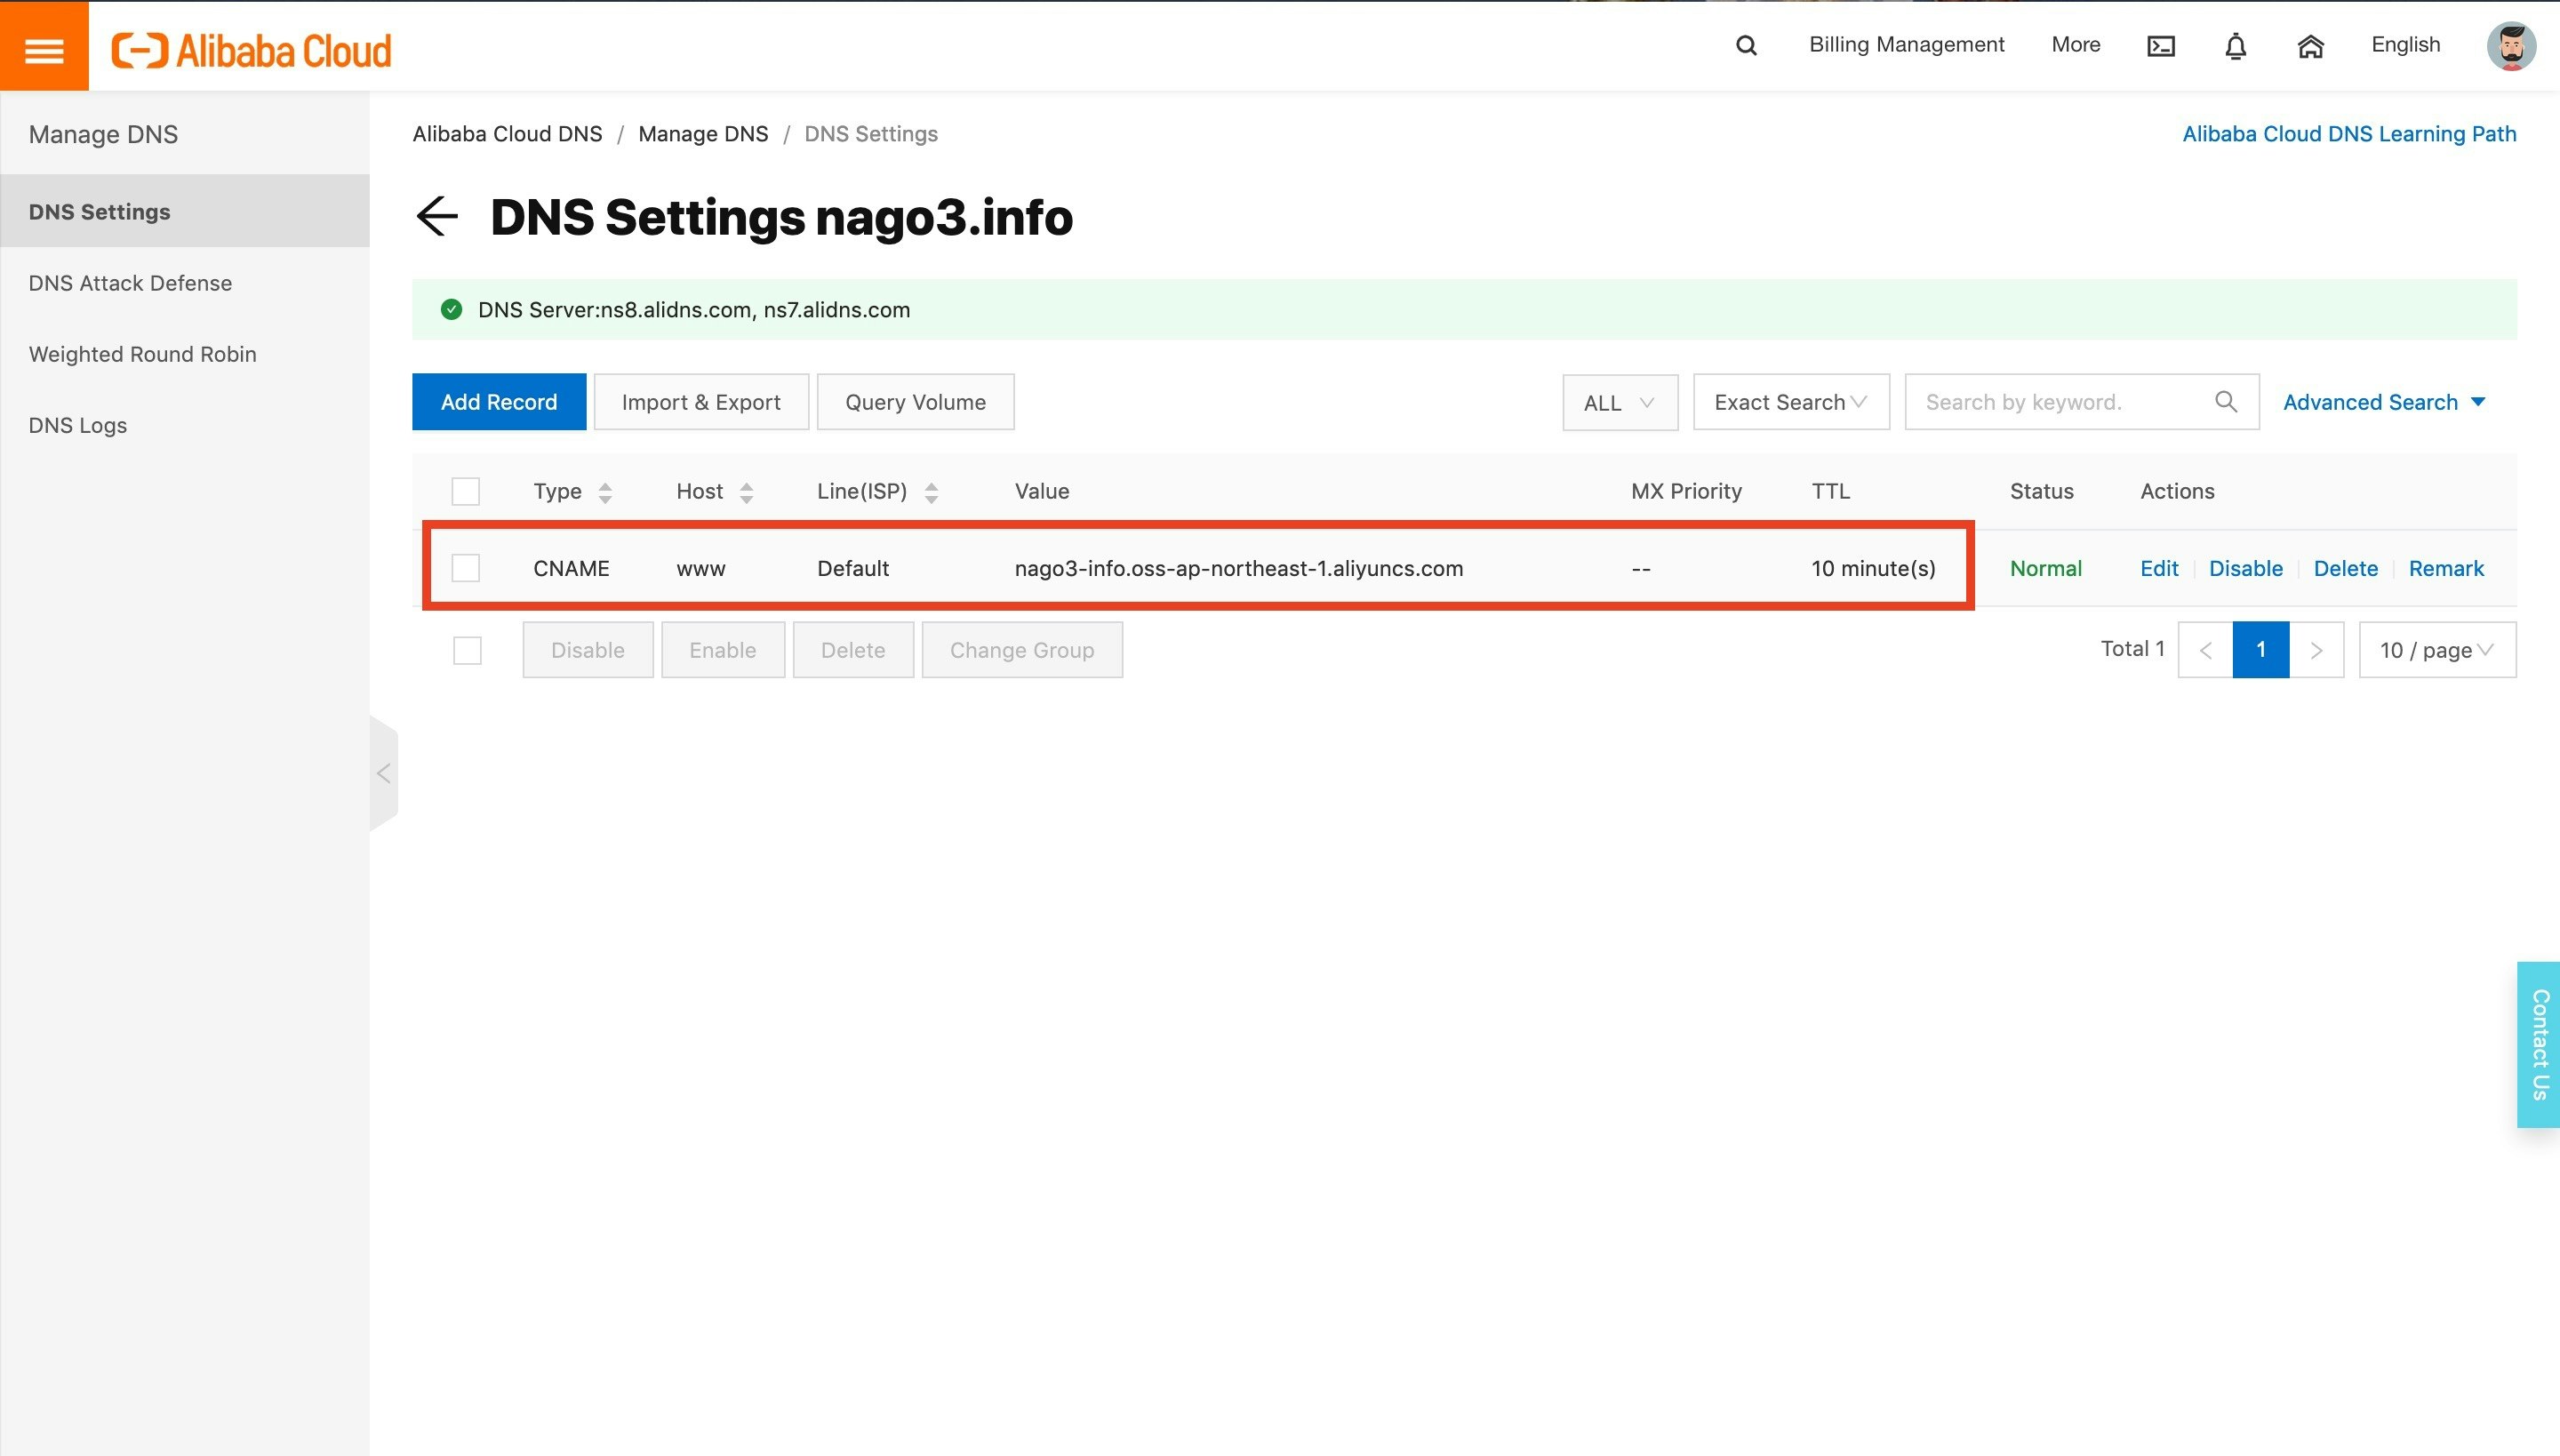This screenshot has height=1456, width=2560.
Task: Click the bulk Disable button
Action: pyautogui.click(x=588, y=650)
